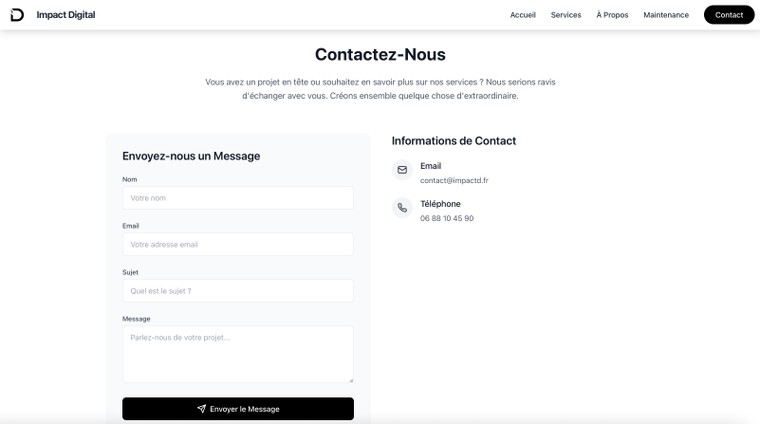Click the Contactez-Nous page heading
760x424 pixels.
point(380,54)
